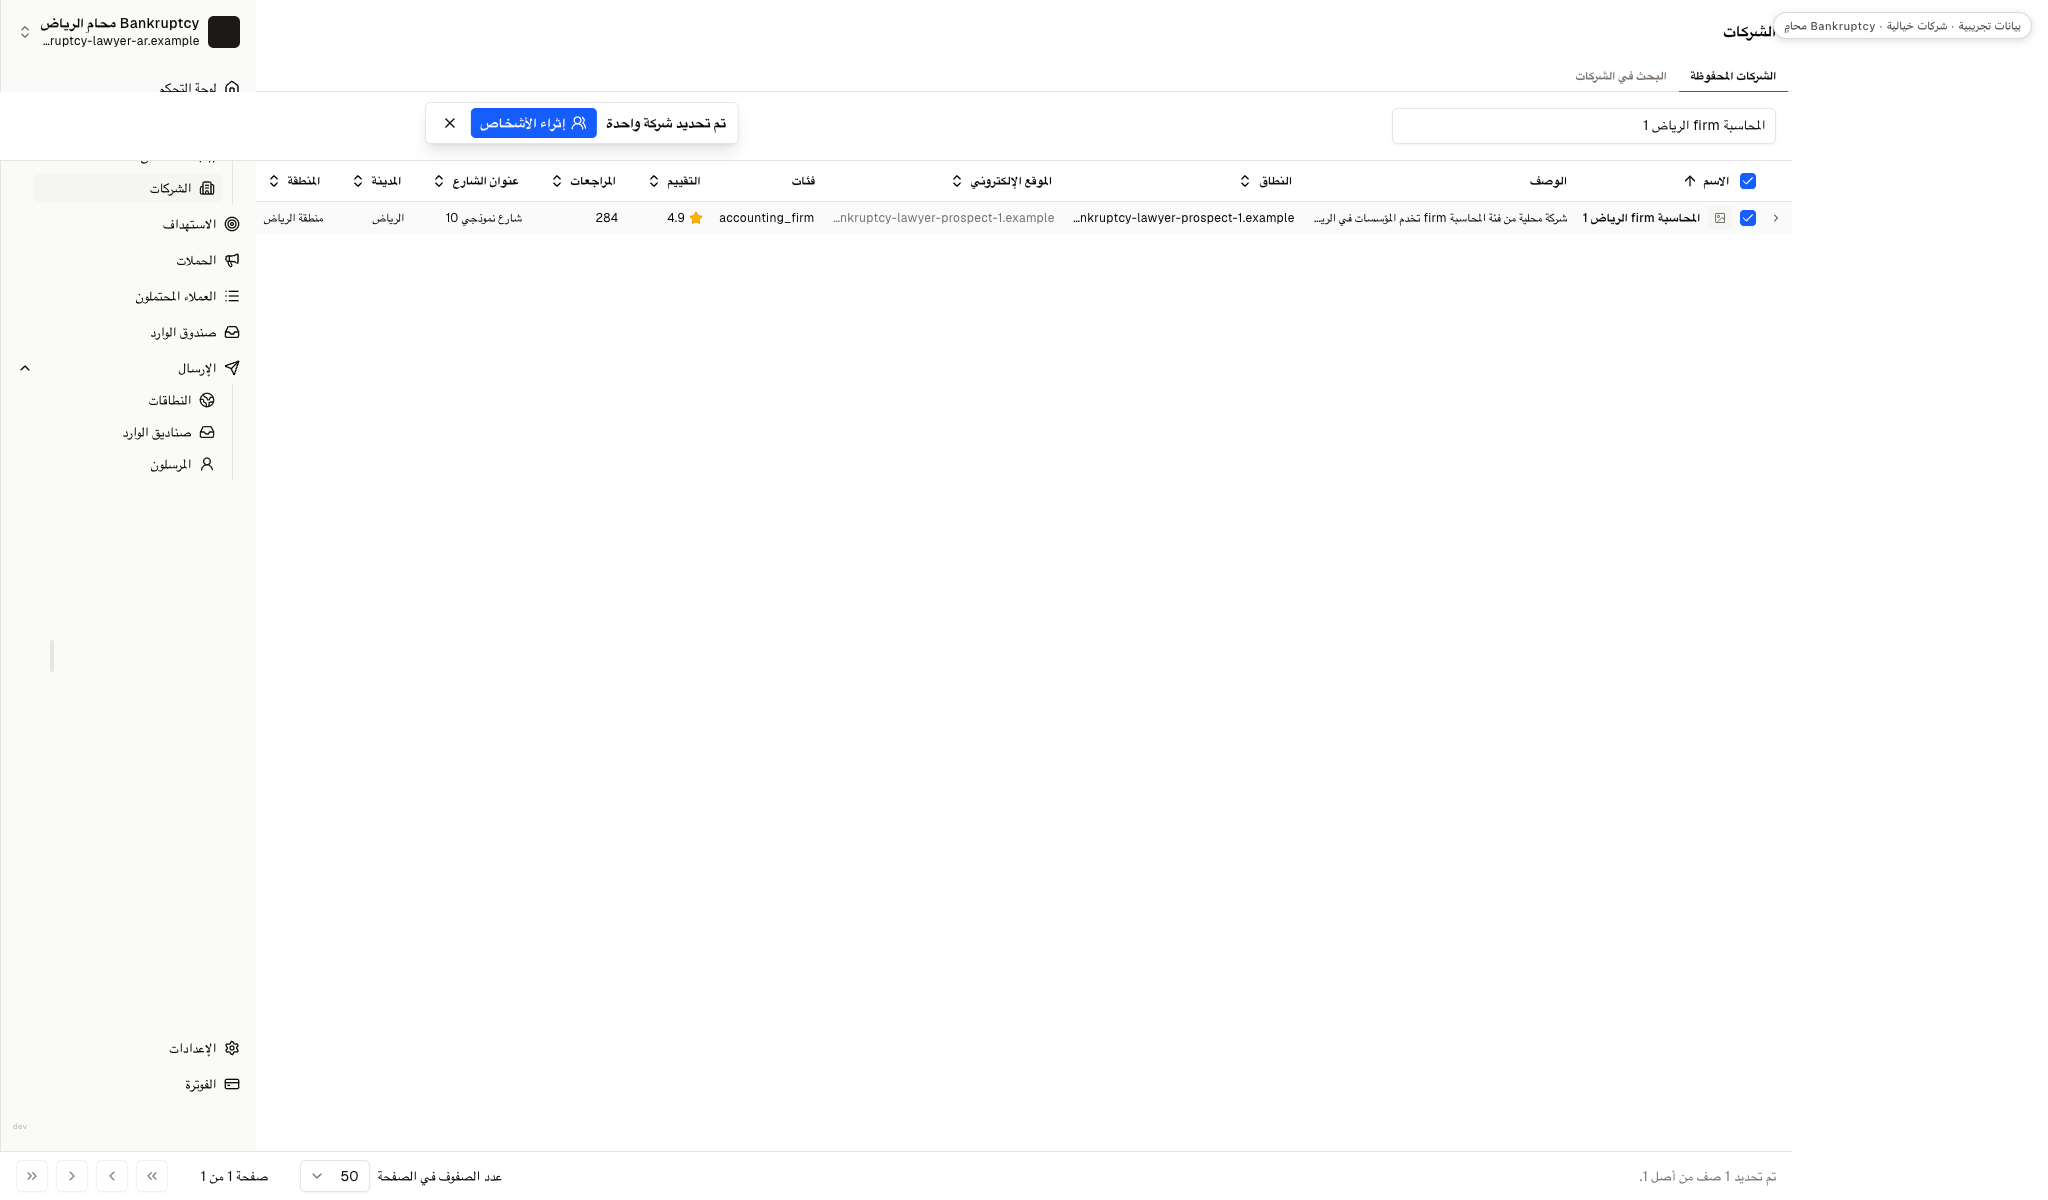The image size is (2048, 1200).
Task: Sort by عنوان الشارع column
Action: [476, 181]
